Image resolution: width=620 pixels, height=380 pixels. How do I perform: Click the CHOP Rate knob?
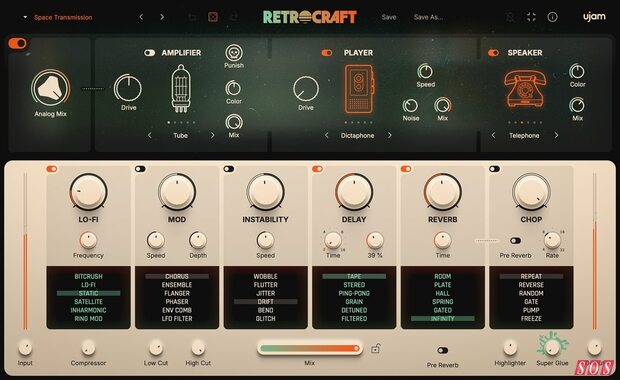[x=552, y=240]
